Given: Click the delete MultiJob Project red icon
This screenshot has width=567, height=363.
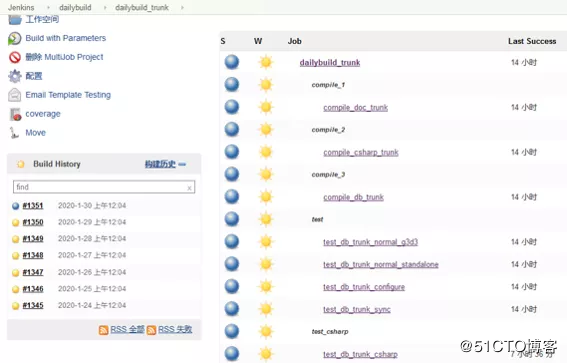Looking at the screenshot, I should [15, 57].
